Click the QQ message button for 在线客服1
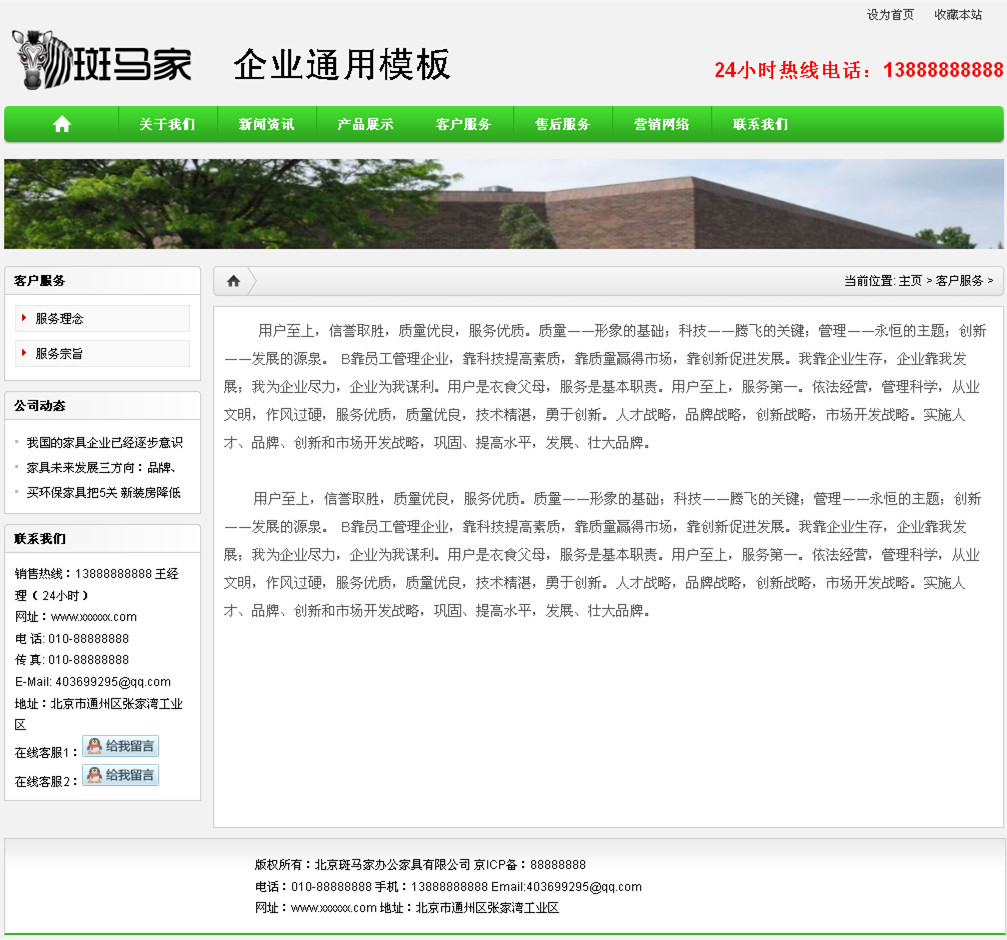1007x940 pixels. point(121,746)
